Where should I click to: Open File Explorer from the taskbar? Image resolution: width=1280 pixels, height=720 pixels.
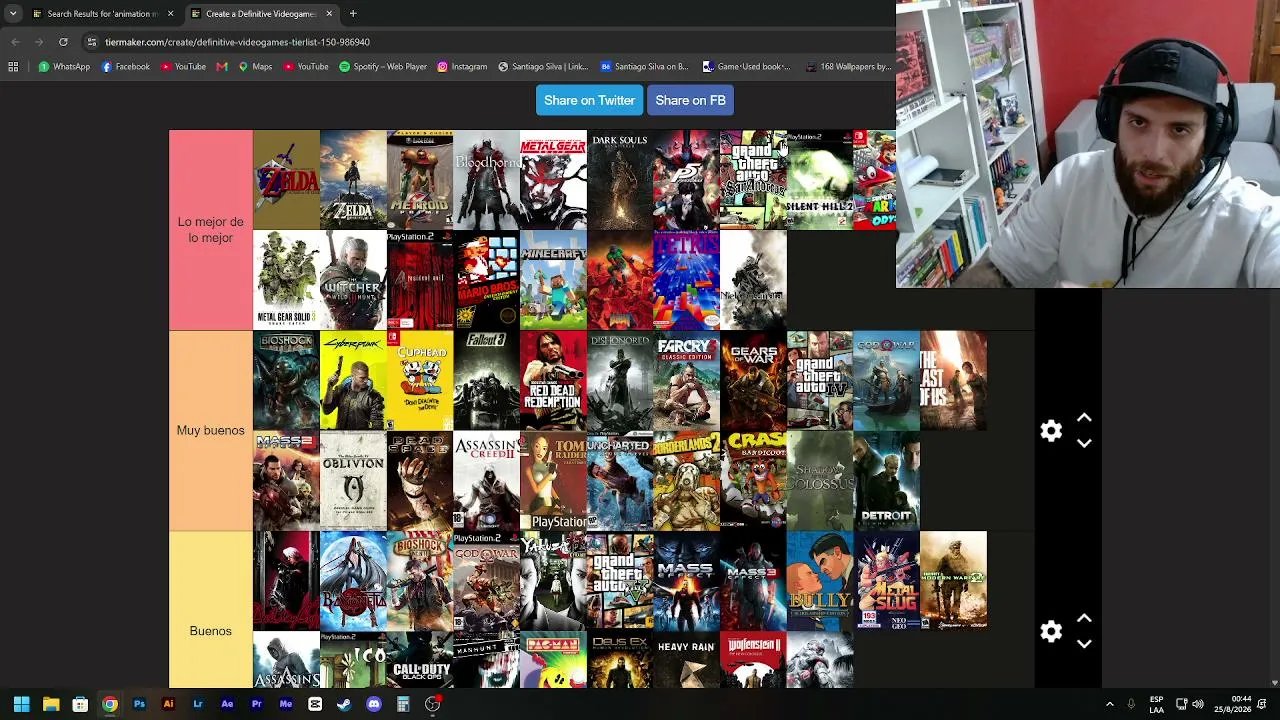click(x=51, y=704)
